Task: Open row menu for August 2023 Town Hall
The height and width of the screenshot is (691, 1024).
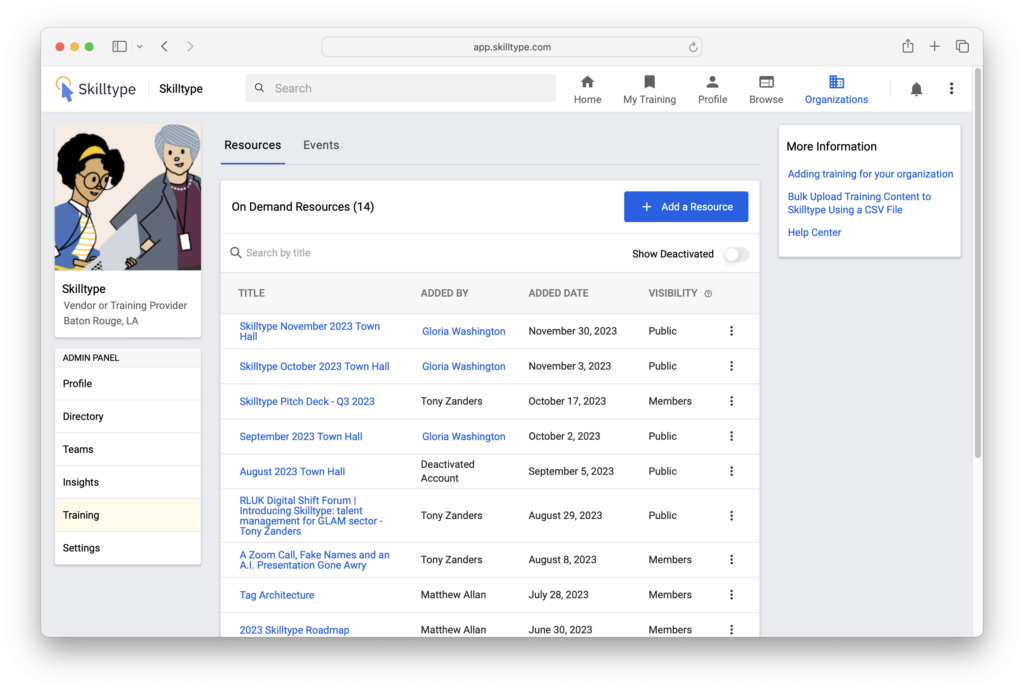Action: pyautogui.click(x=731, y=471)
